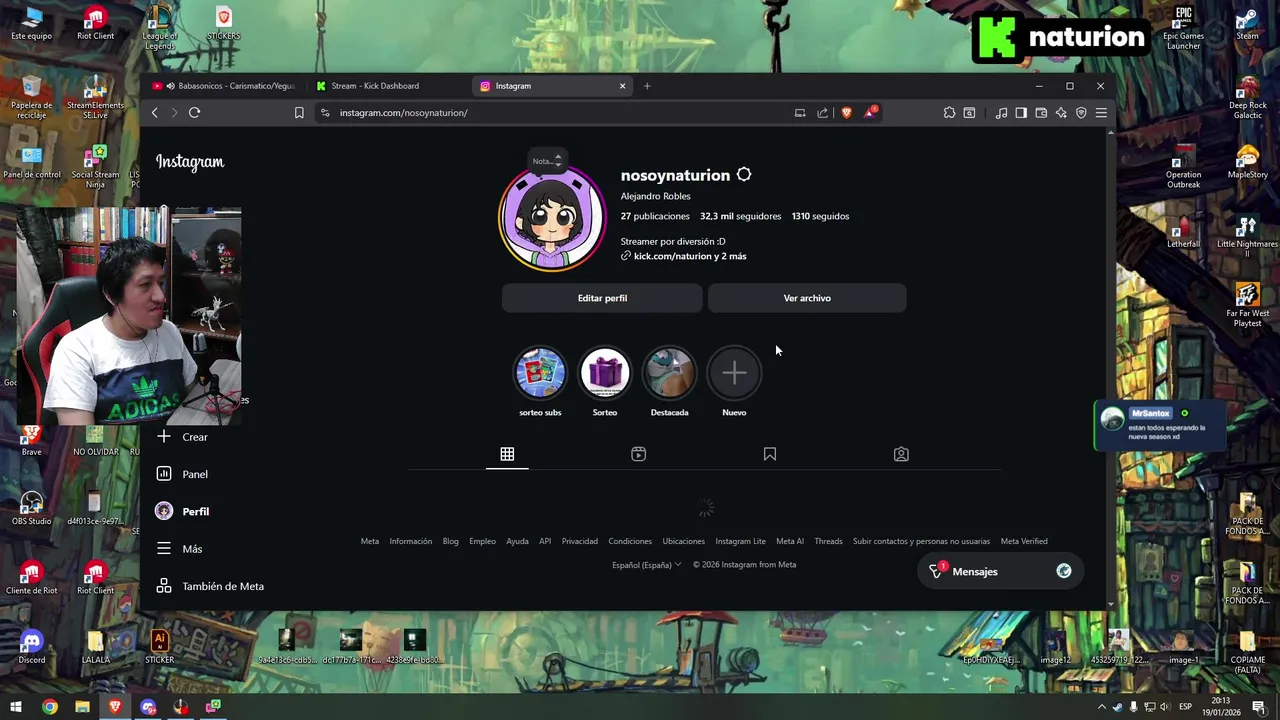
Task: Click the Threads footer link
Action: tap(828, 541)
